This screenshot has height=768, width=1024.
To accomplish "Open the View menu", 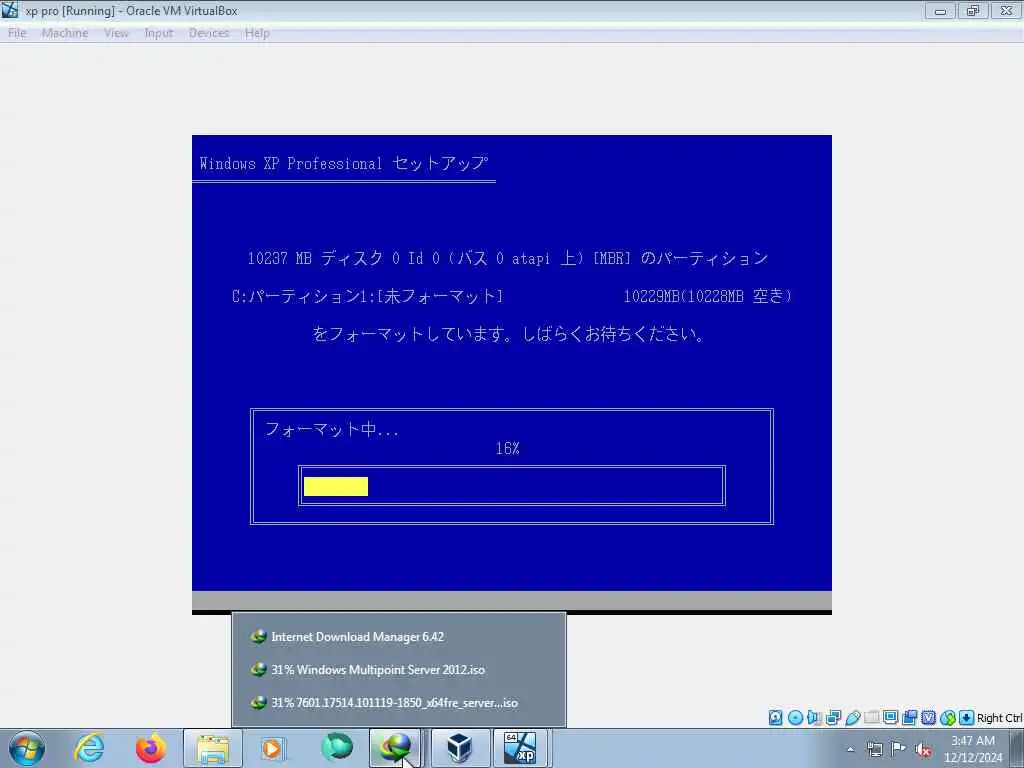I will tap(116, 33).
